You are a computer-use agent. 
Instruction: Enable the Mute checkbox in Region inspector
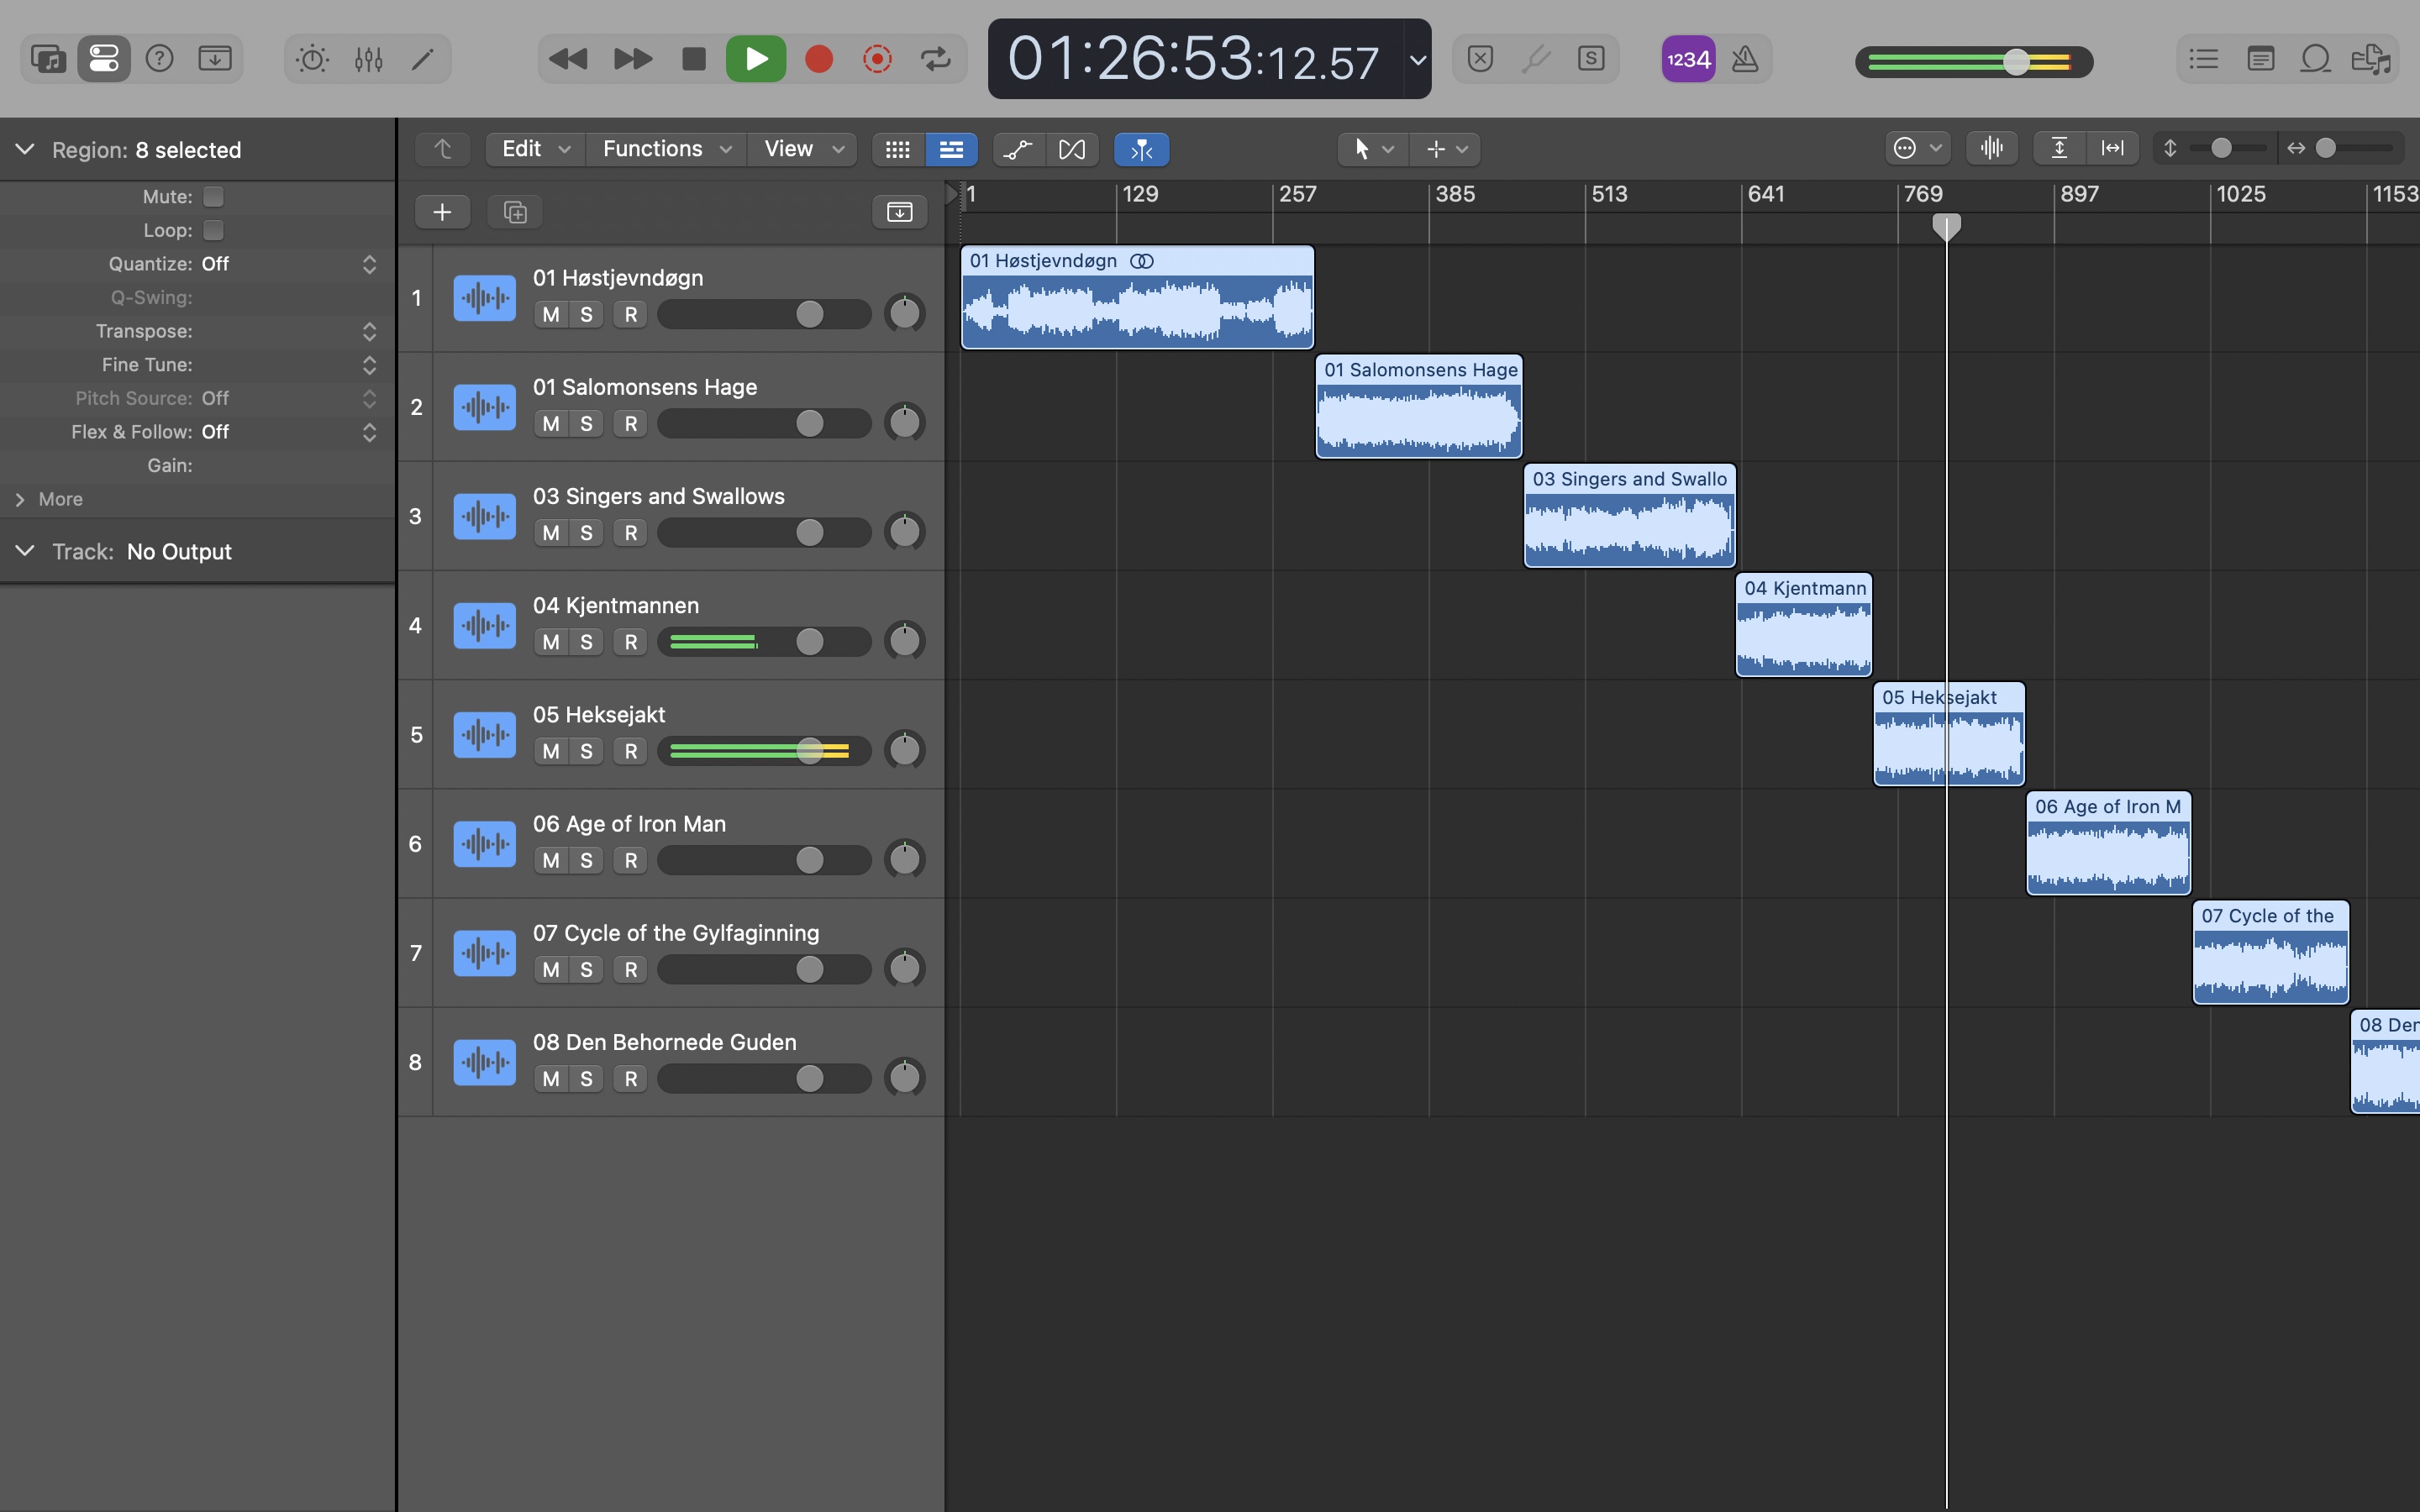[213, 197]
